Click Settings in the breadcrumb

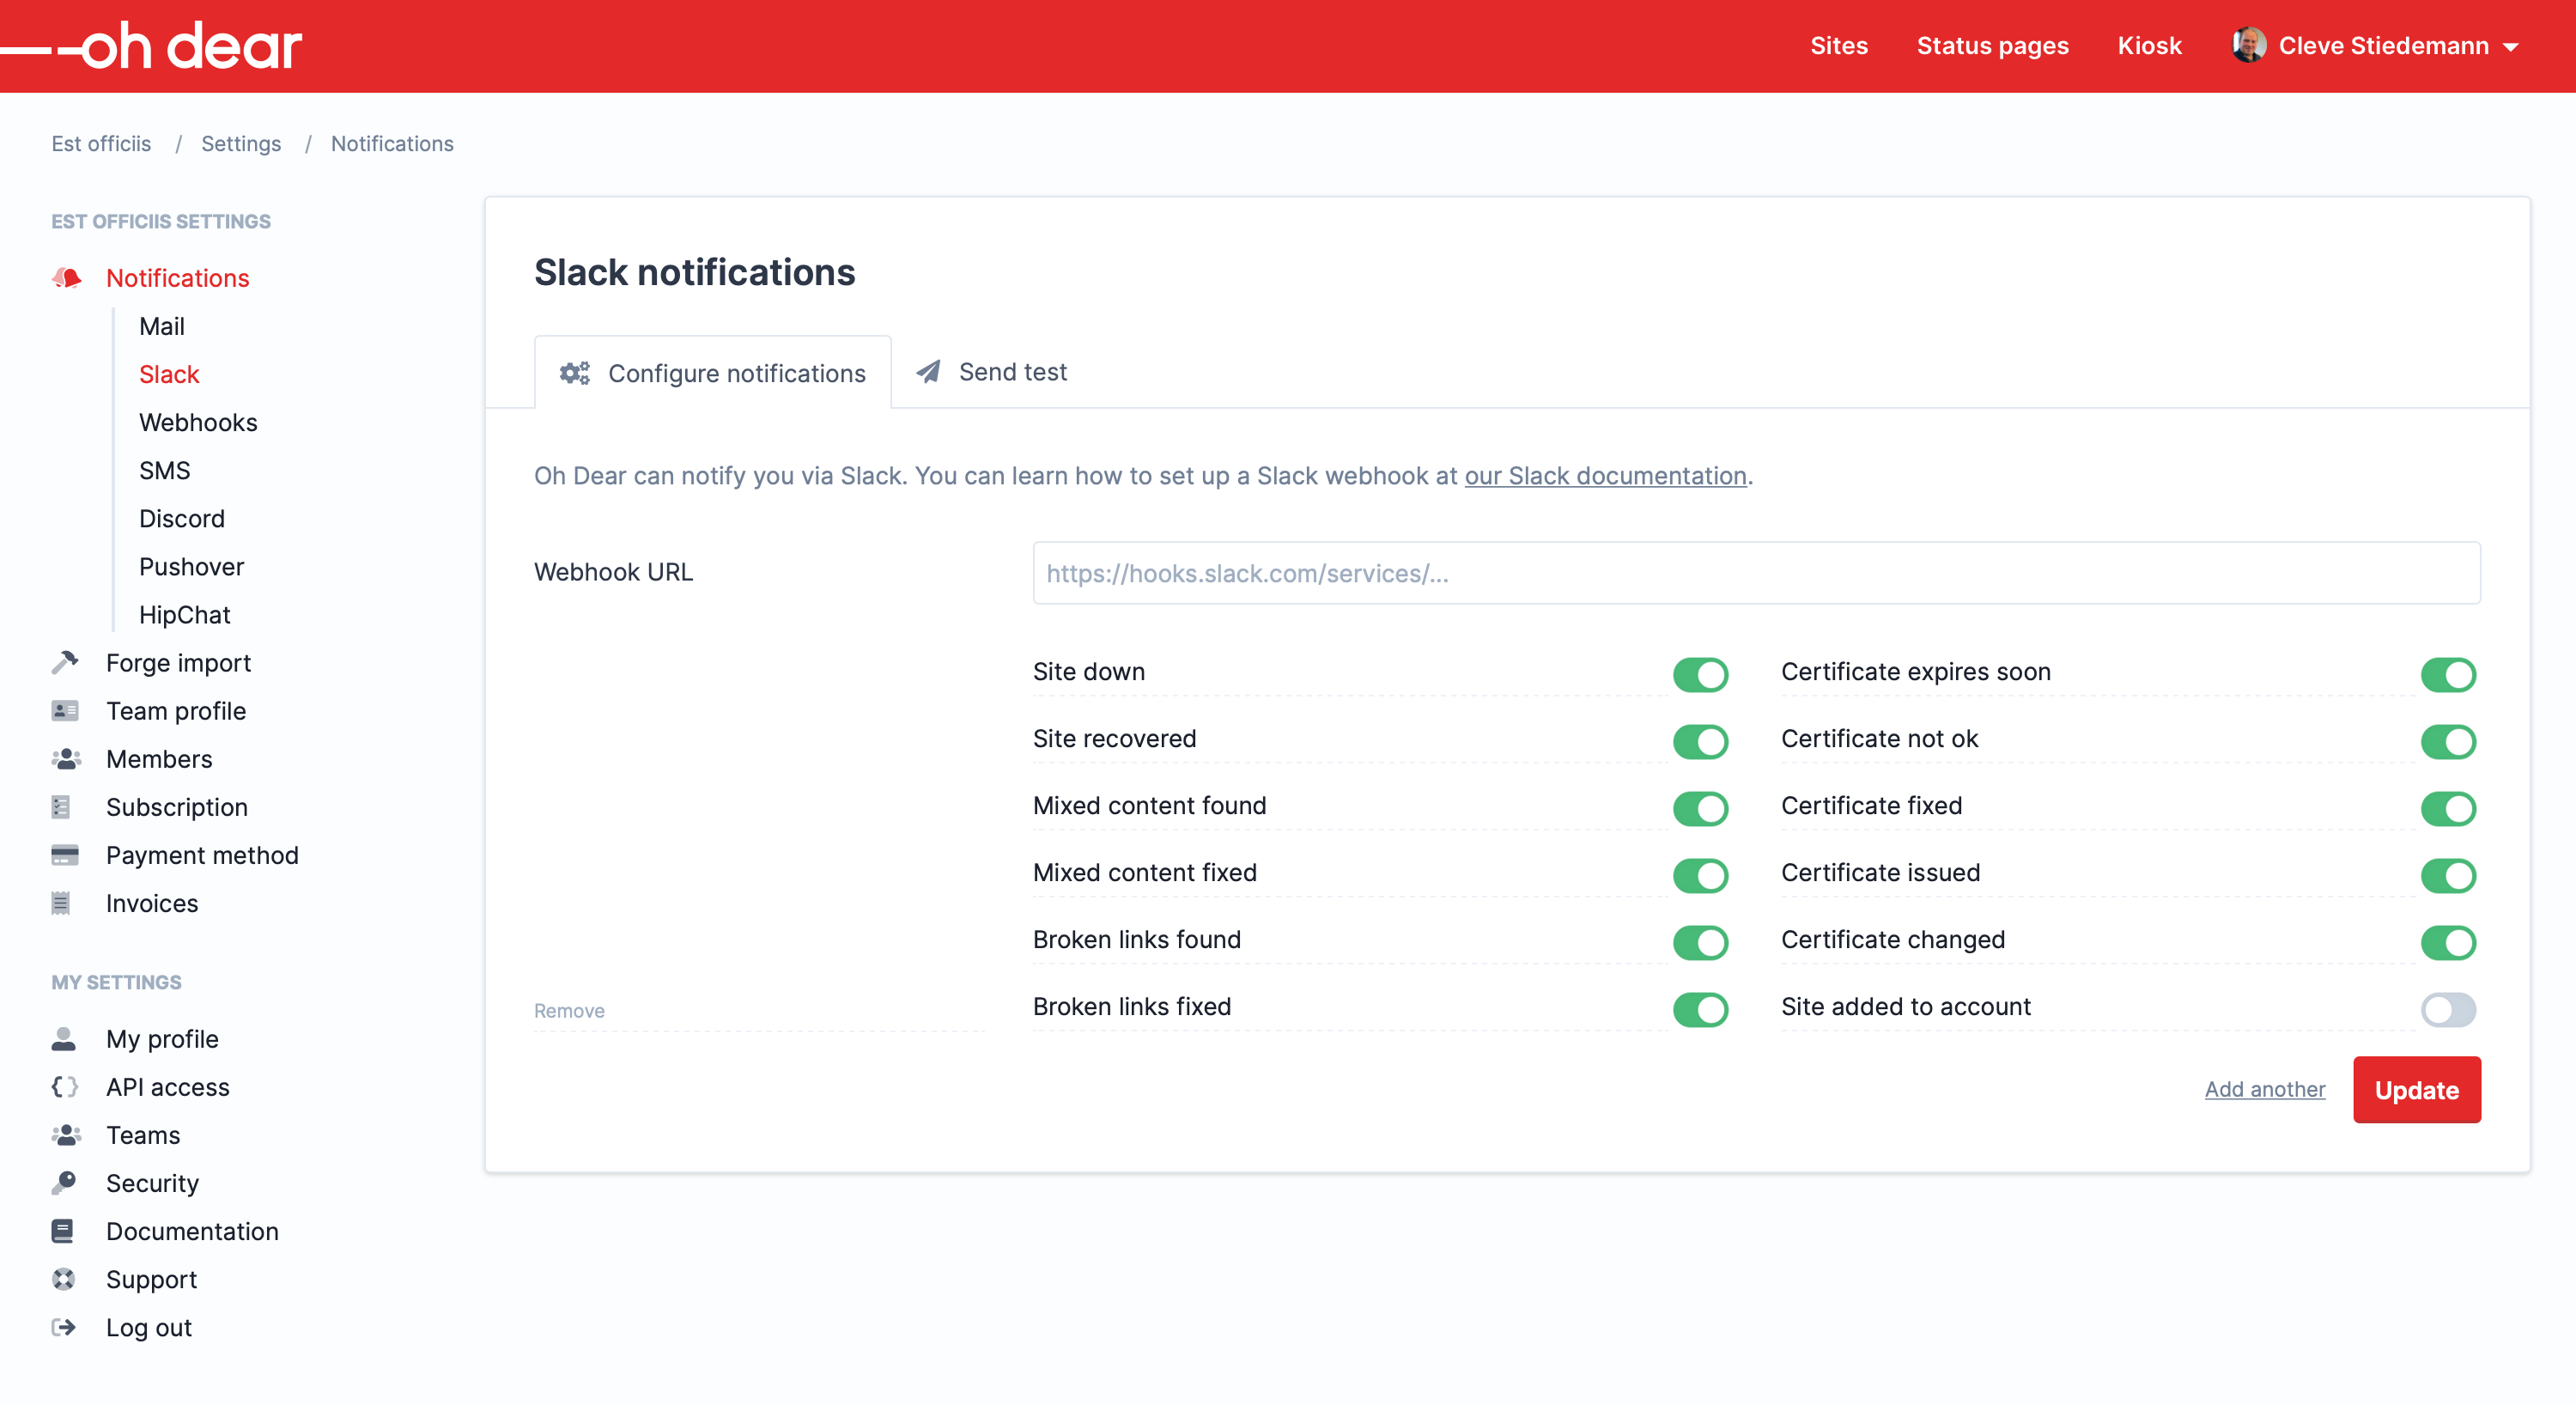241,144
